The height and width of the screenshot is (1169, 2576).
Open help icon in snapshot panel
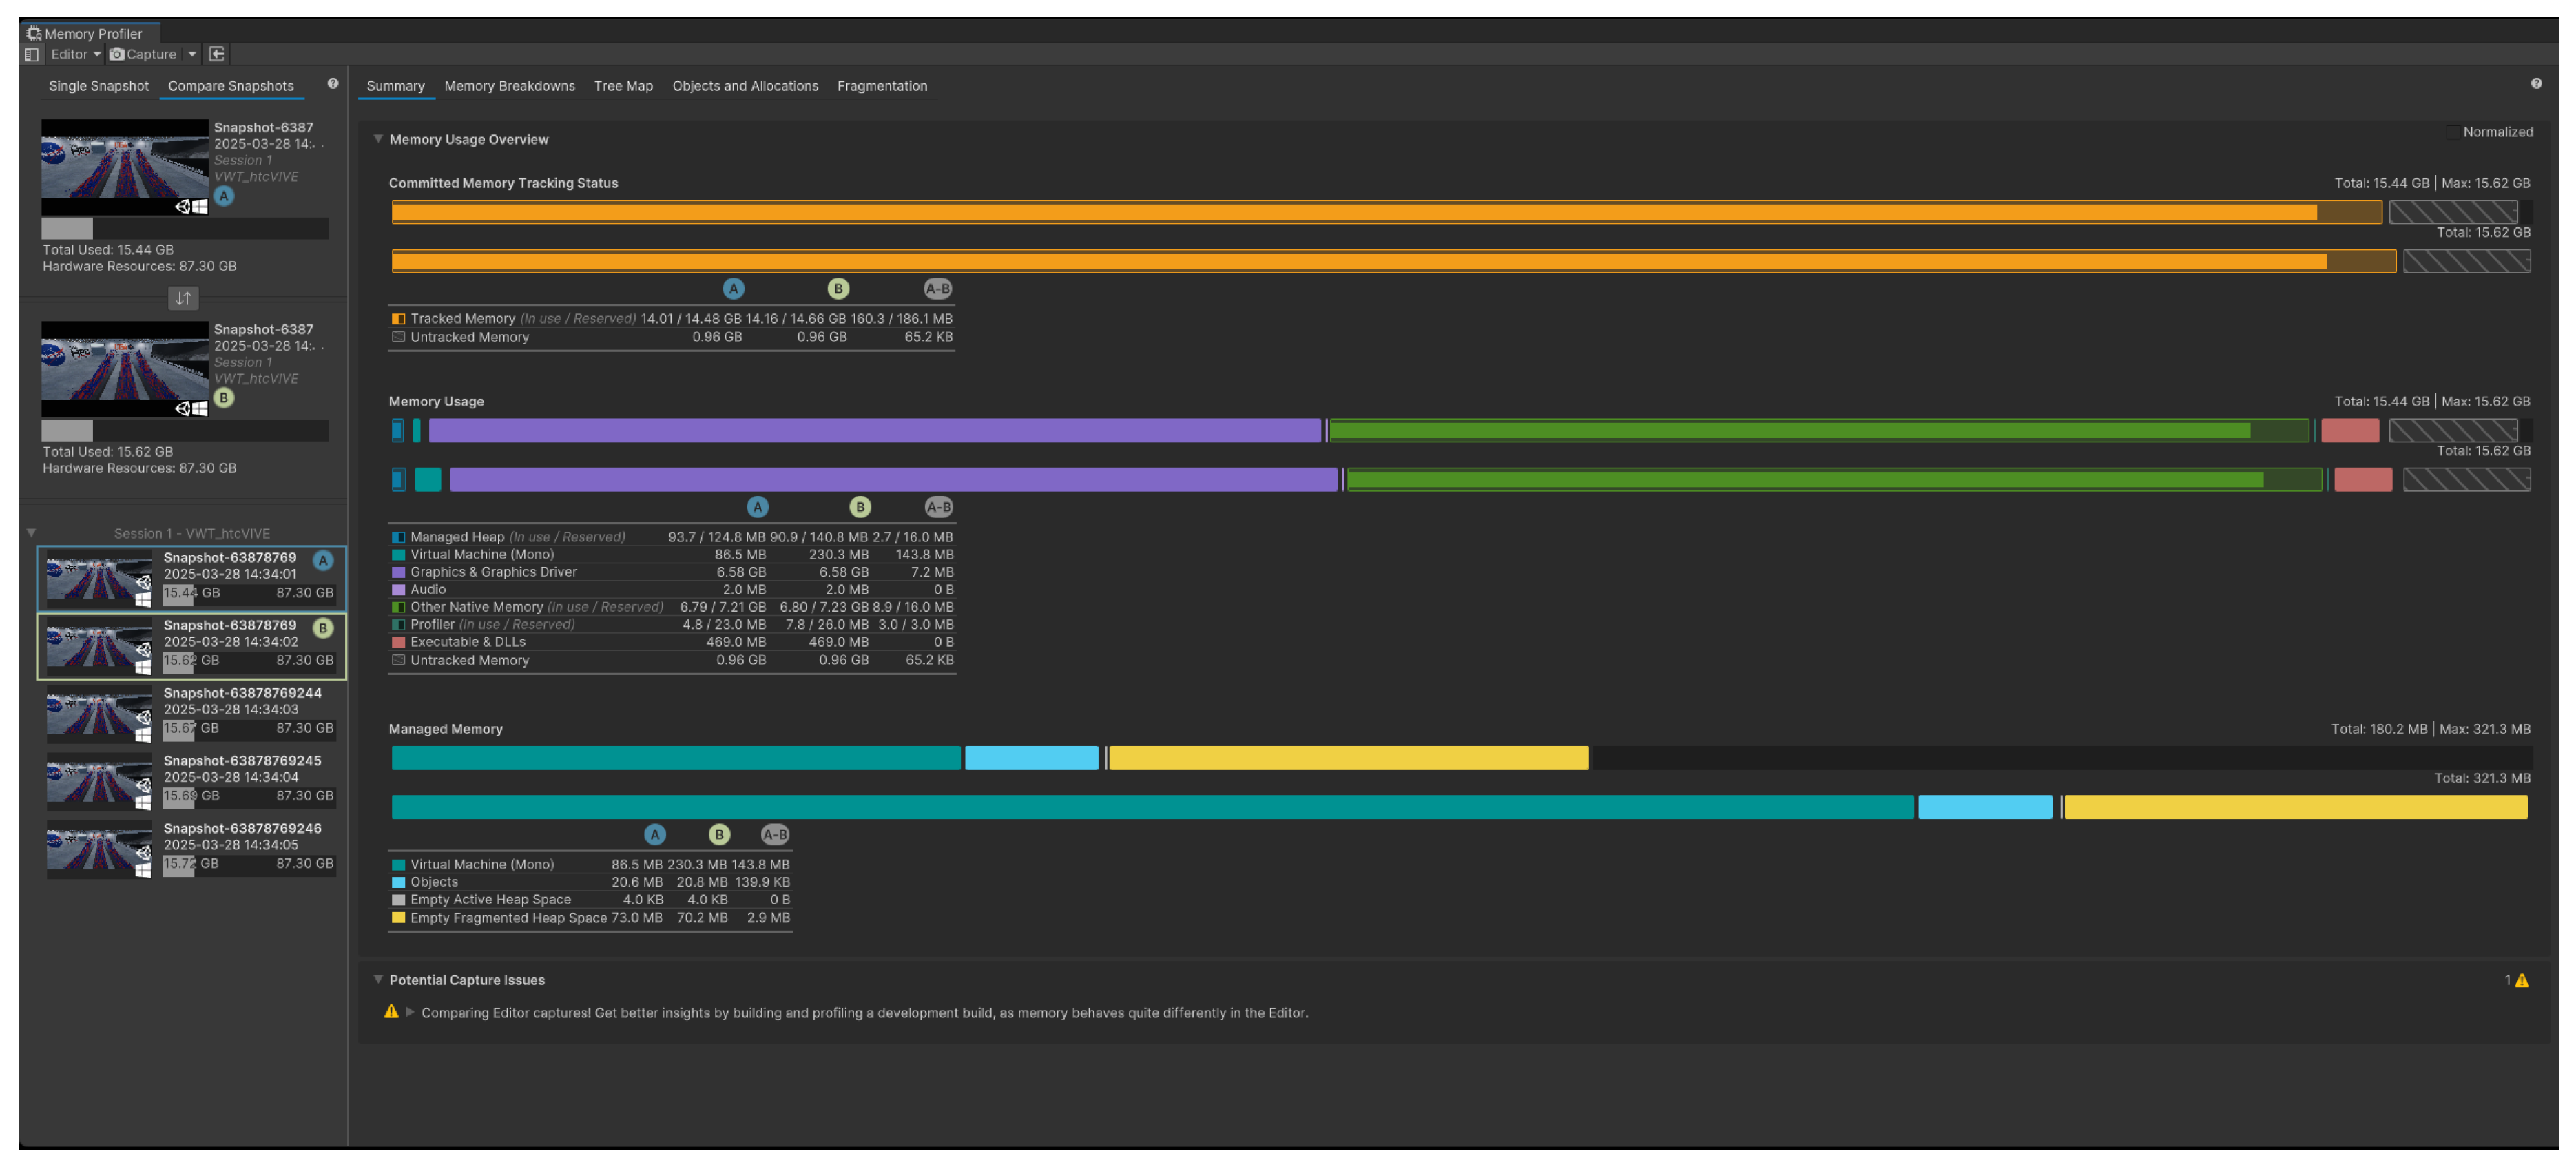tap(333, 84)
